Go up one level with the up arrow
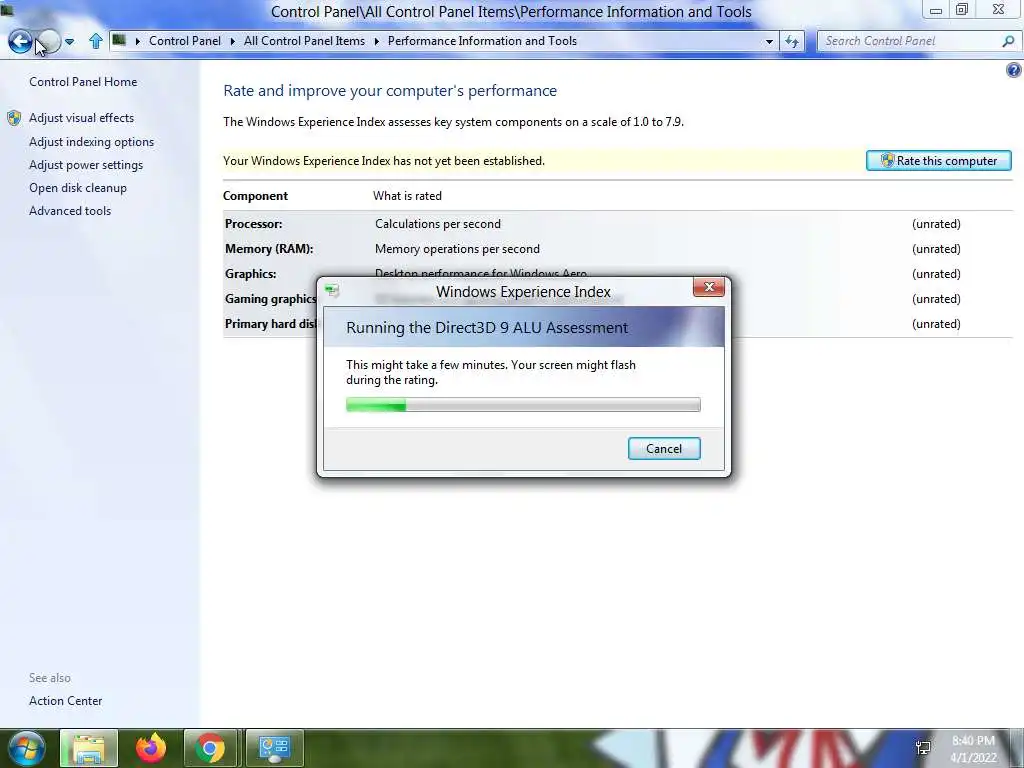The image size is (1024, 768). (96, 41)
